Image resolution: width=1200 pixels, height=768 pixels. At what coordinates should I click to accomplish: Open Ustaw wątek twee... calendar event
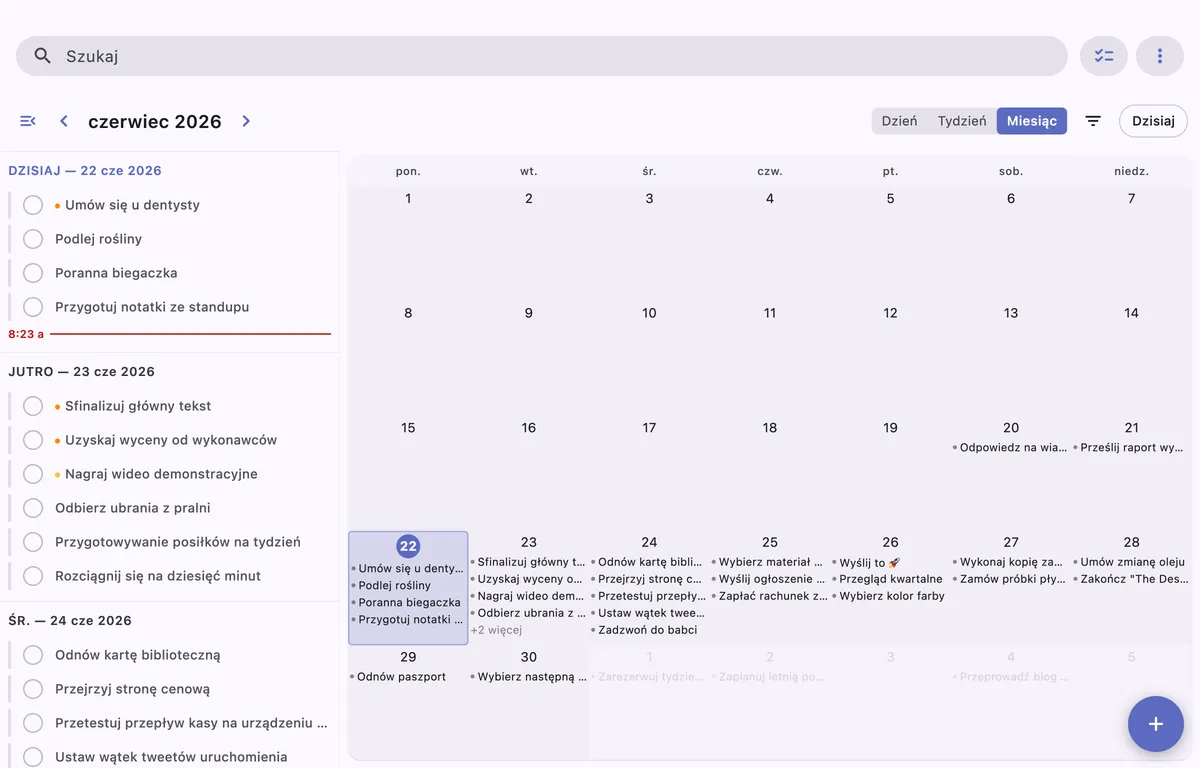pyautogui.click(x=649, y=613)
